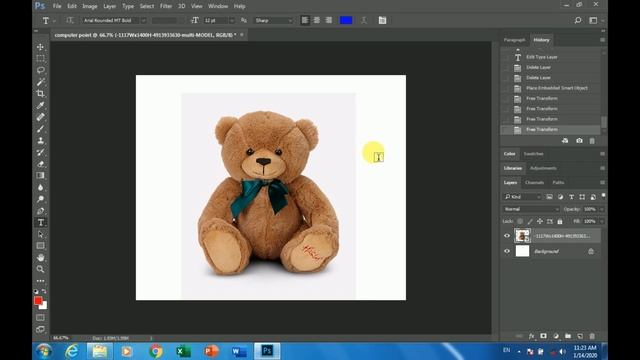Delete layer using Layers panel trash icon
640x360 pixels.
click(x=592, y=336)
